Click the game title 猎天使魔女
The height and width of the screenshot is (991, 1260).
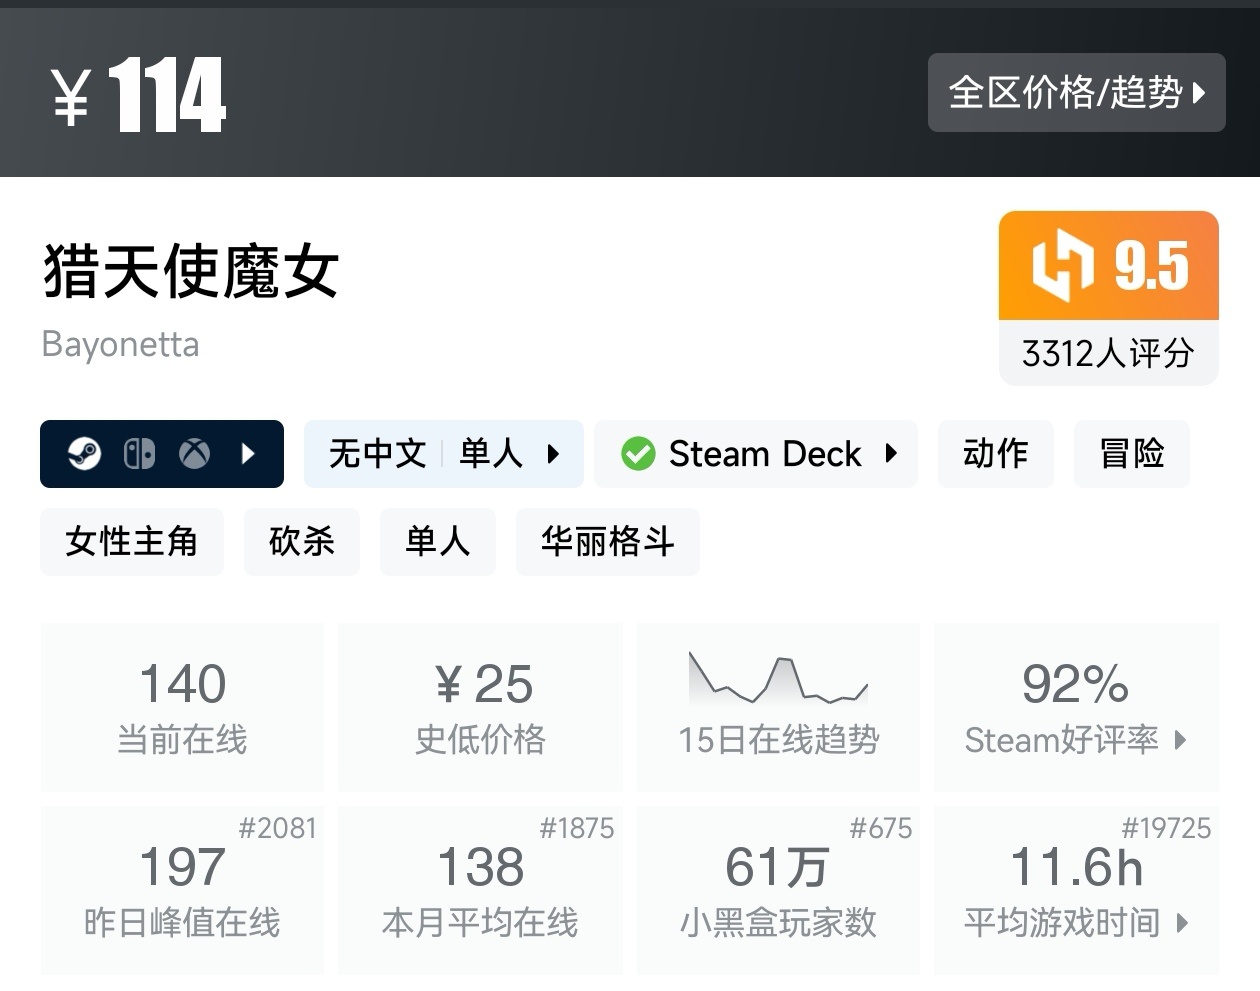coord(191,272)
